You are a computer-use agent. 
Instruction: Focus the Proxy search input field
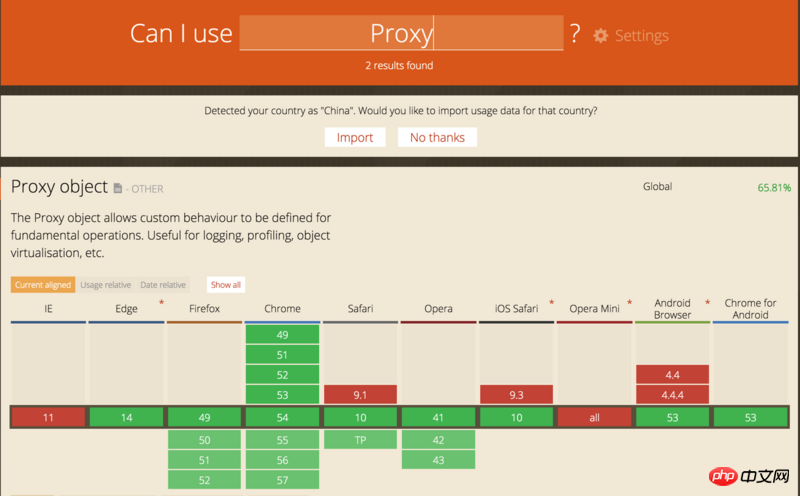click(x=401, y=34)
